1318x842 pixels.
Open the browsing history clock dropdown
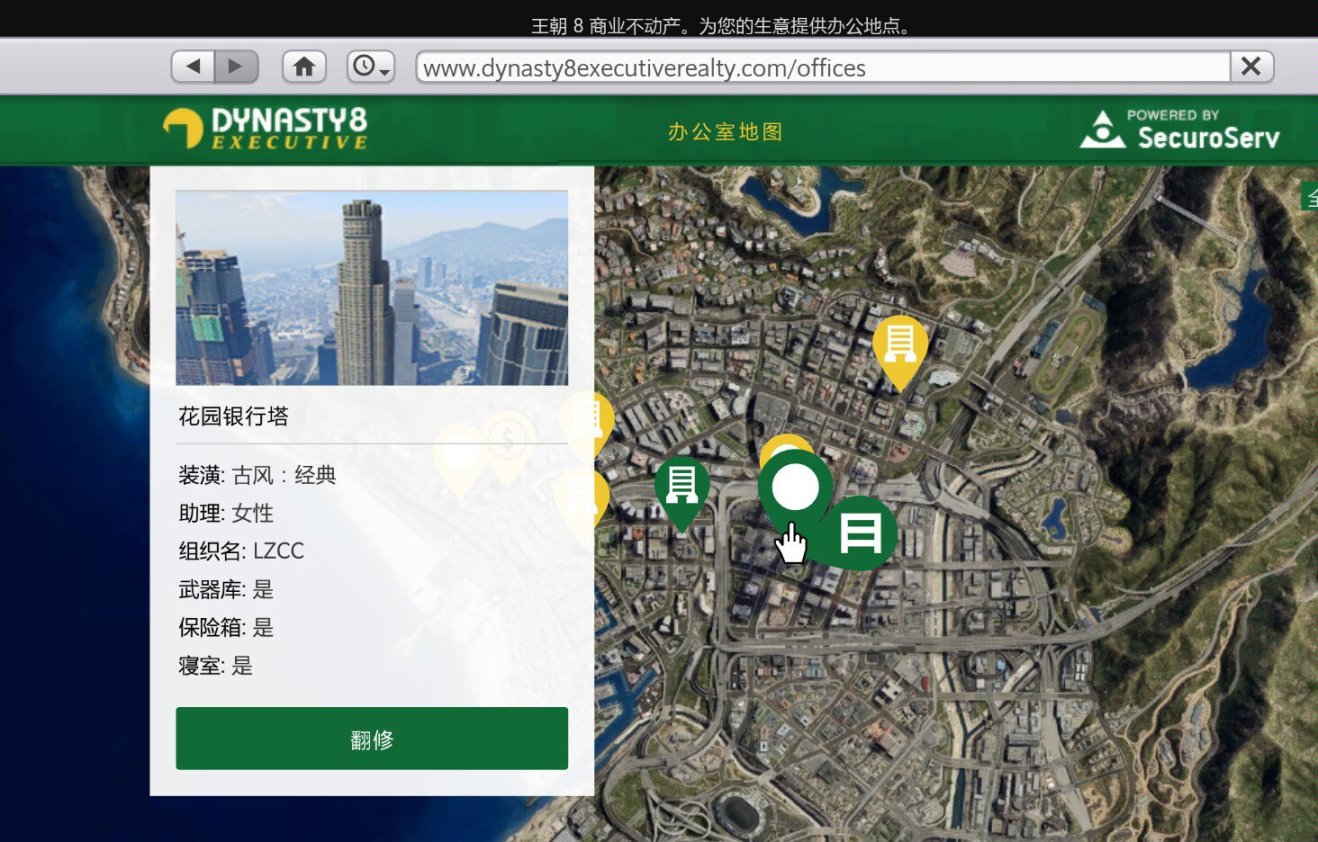tap(371, 67)
